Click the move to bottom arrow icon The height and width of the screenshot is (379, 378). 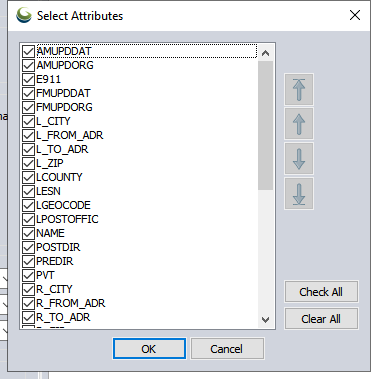(x=299, y=194)
